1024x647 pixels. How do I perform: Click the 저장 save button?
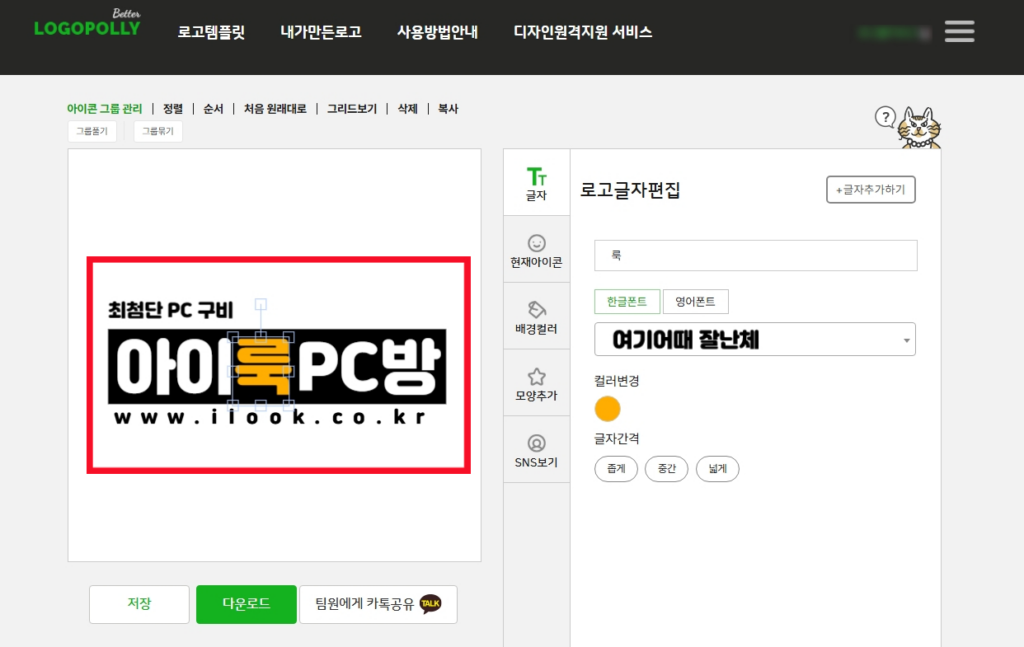click(139, 604)
